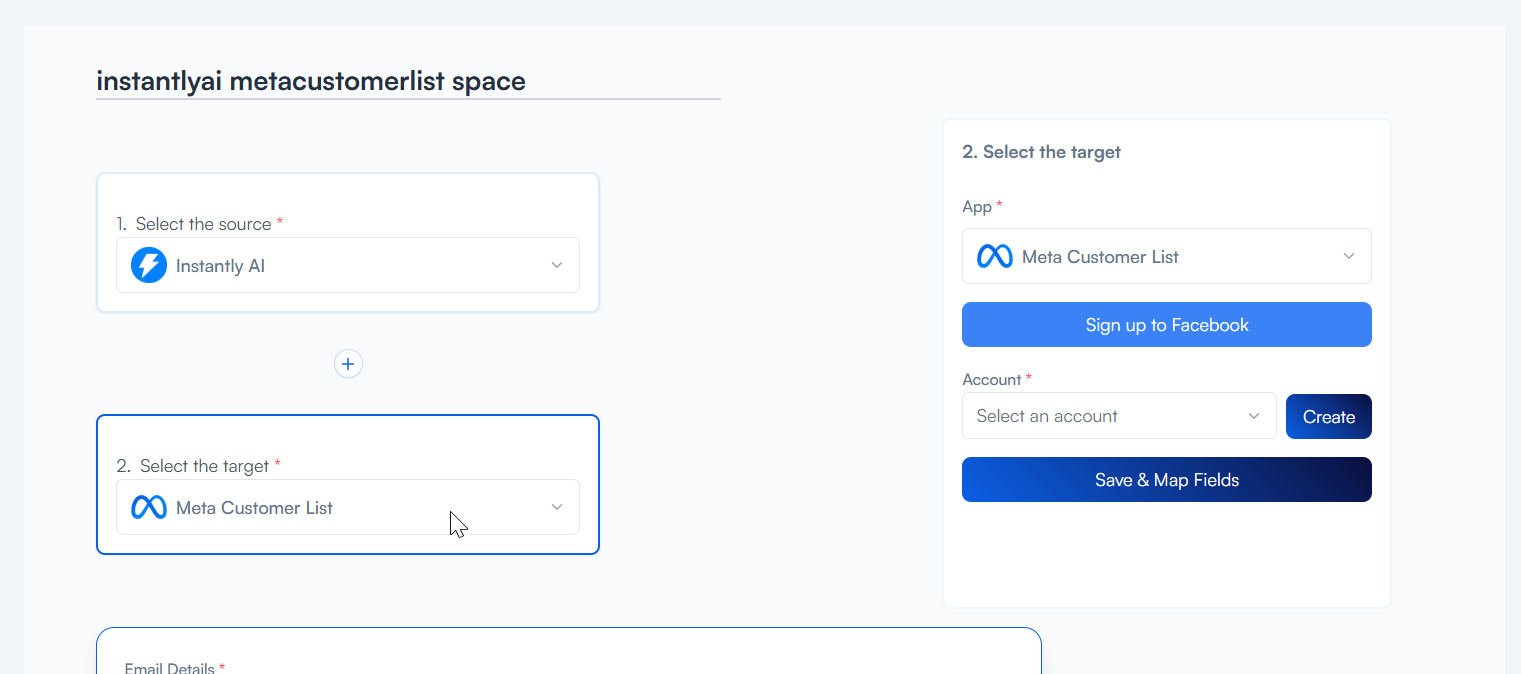The width and height of the screenshot is (1521, 674).
Task: Select the Instantly AI source text
Action: 220,266
